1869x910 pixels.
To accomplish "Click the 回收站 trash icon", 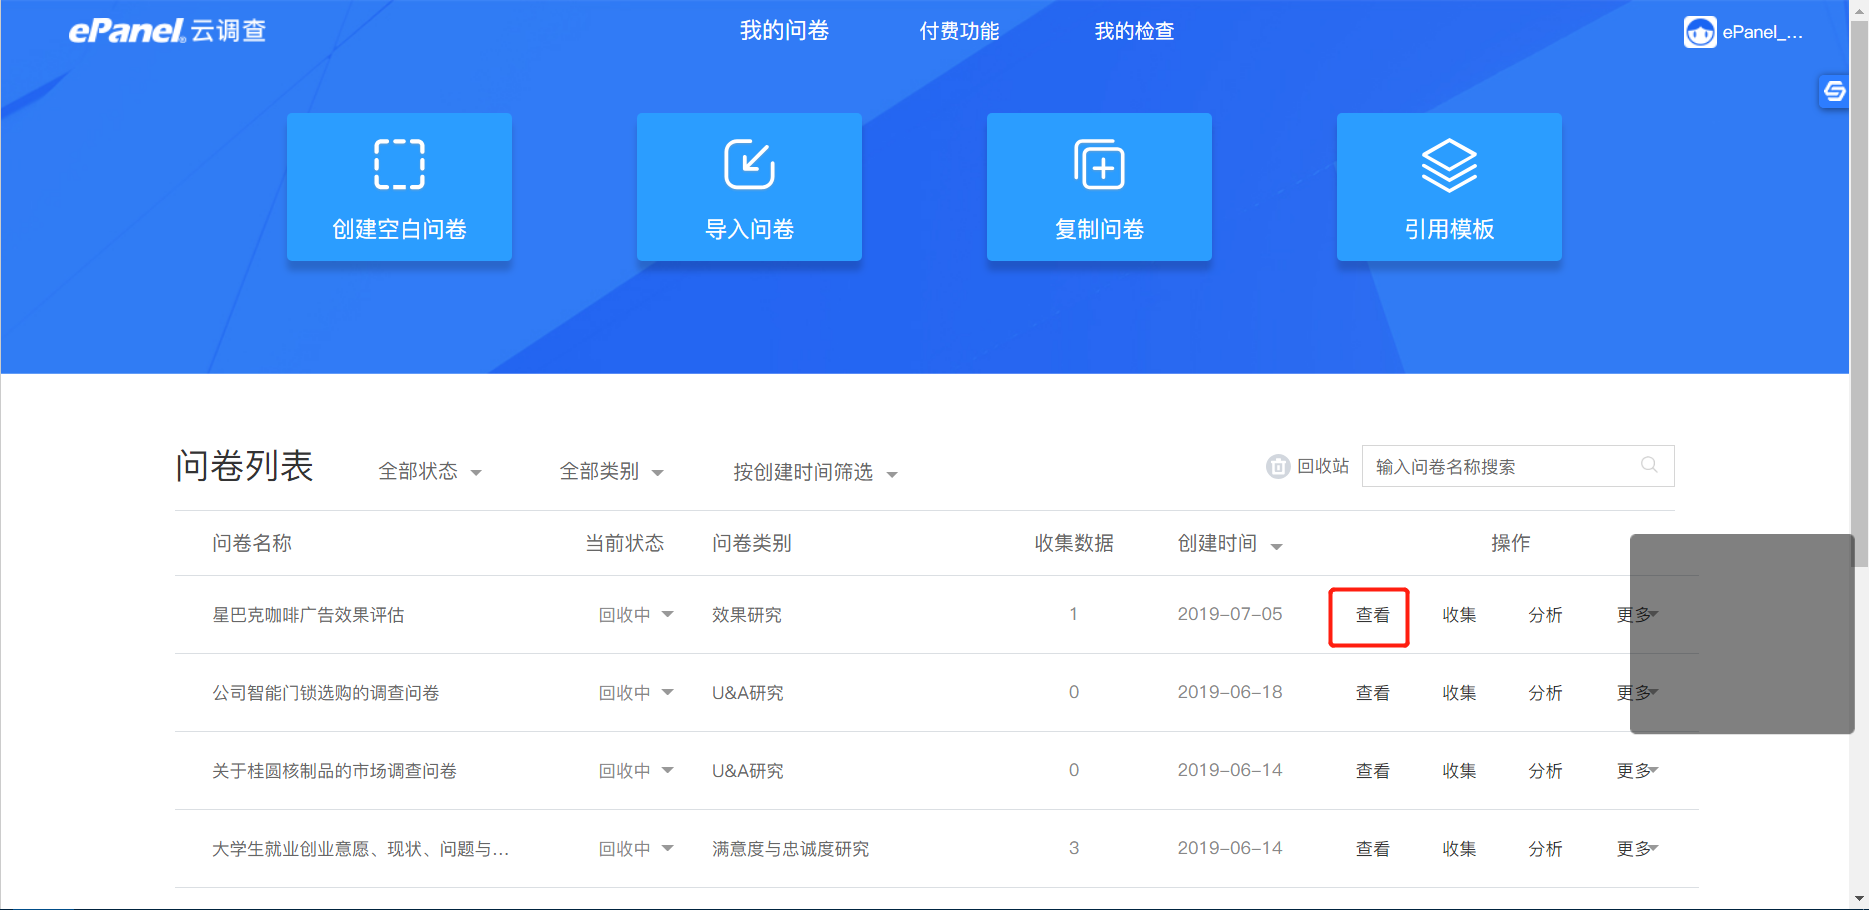I will (x=1278, y=467).
